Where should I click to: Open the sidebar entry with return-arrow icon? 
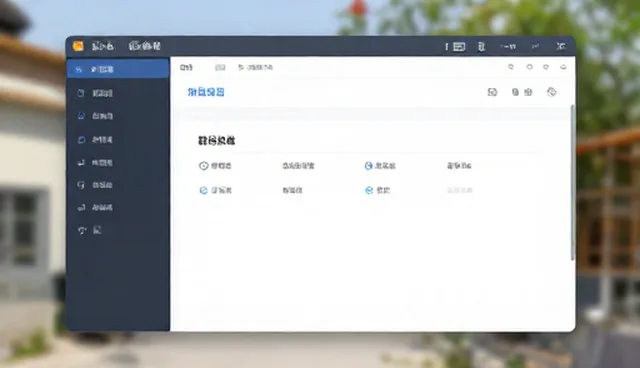[x=95, y=163]
